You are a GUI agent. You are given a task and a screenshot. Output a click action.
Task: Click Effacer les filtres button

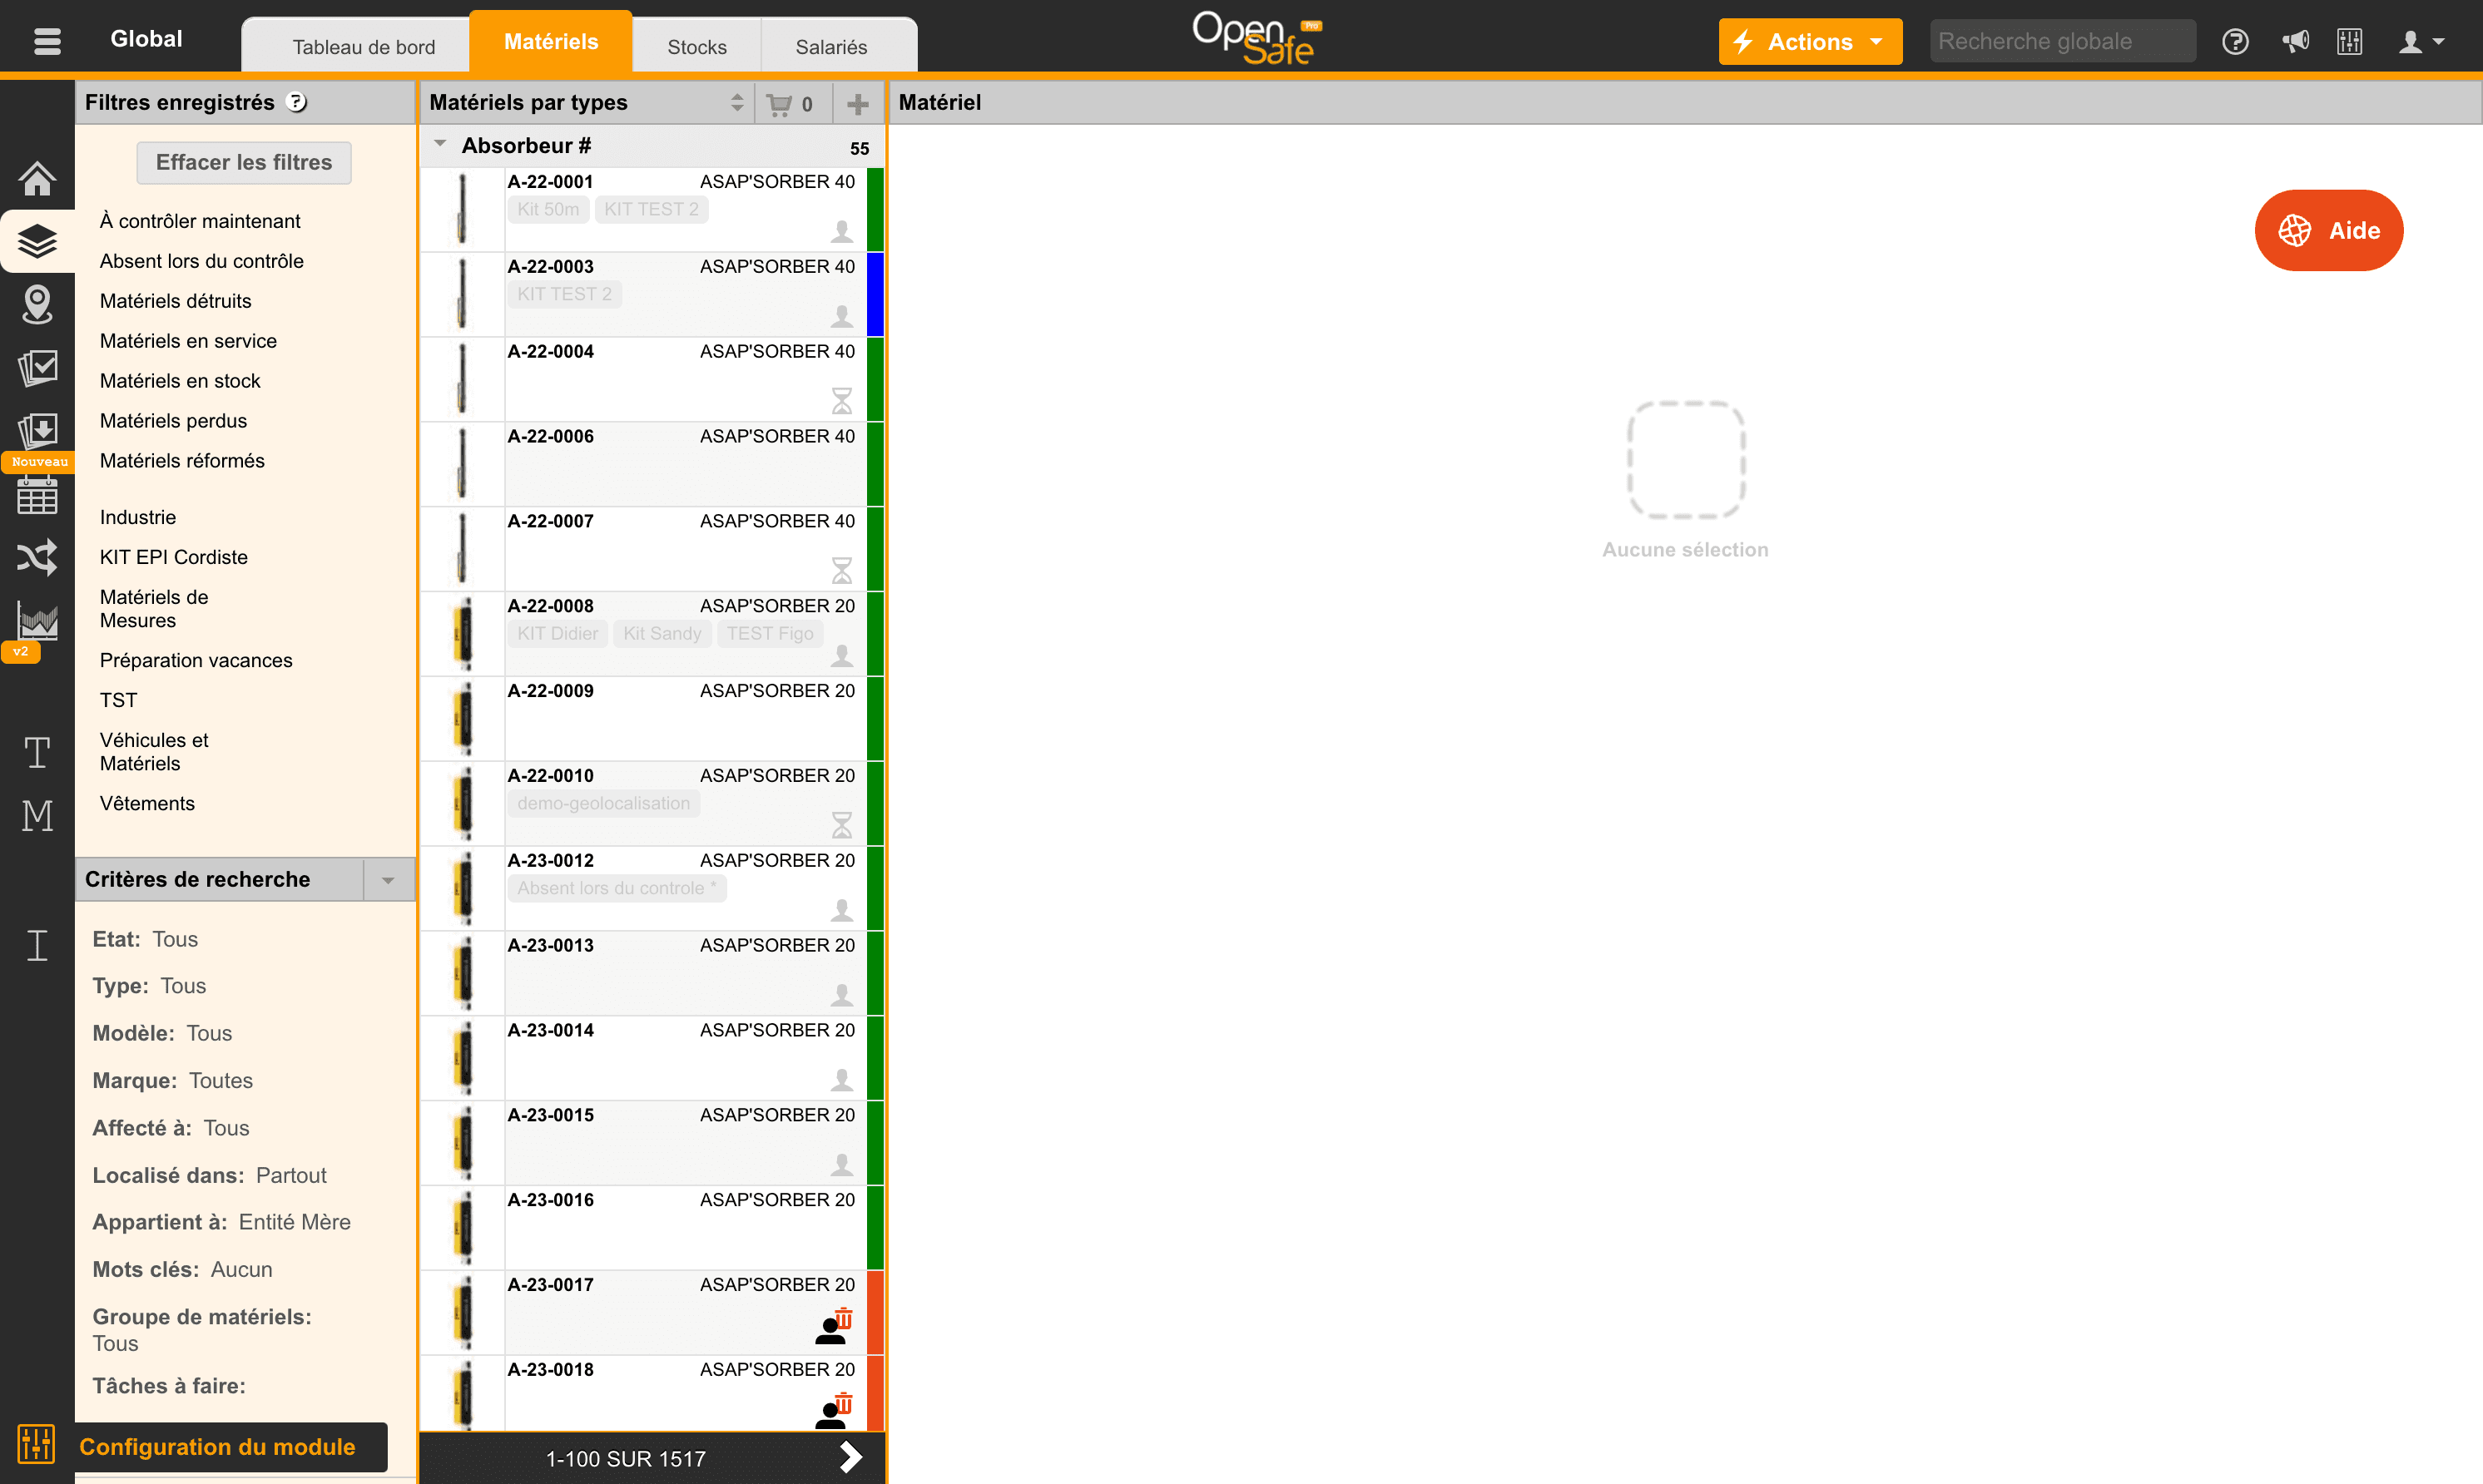[244, 162]
